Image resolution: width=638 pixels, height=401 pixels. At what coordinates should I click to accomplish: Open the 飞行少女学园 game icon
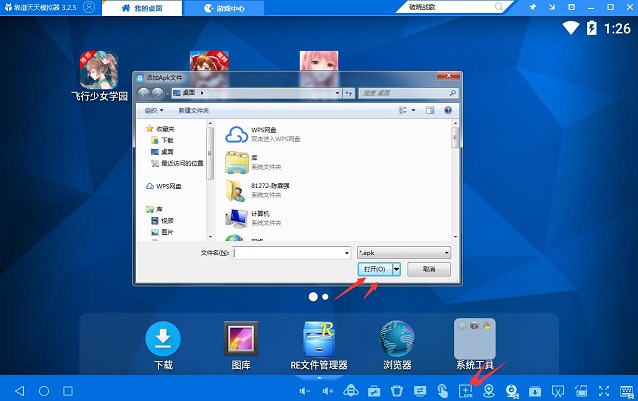[x=99, y=76]
